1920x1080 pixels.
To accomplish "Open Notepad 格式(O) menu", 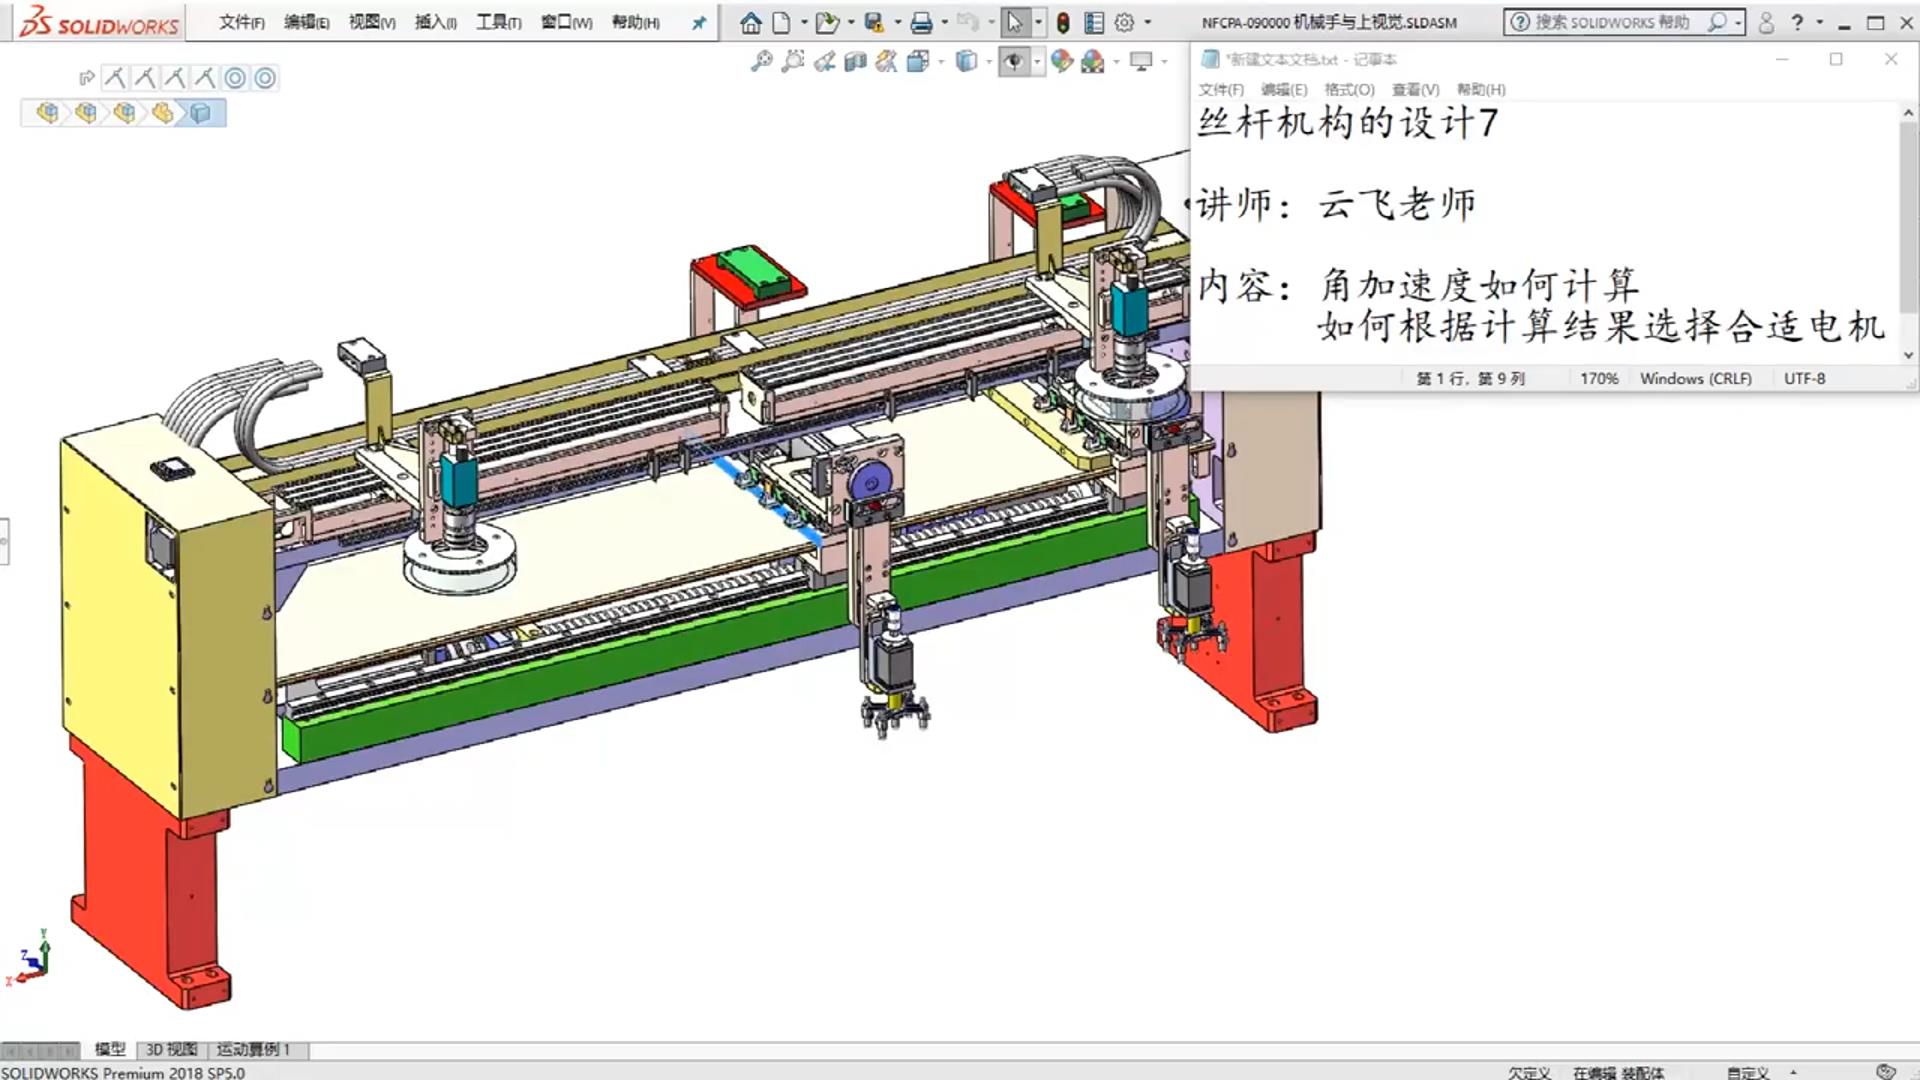I will click(1350, 90).
